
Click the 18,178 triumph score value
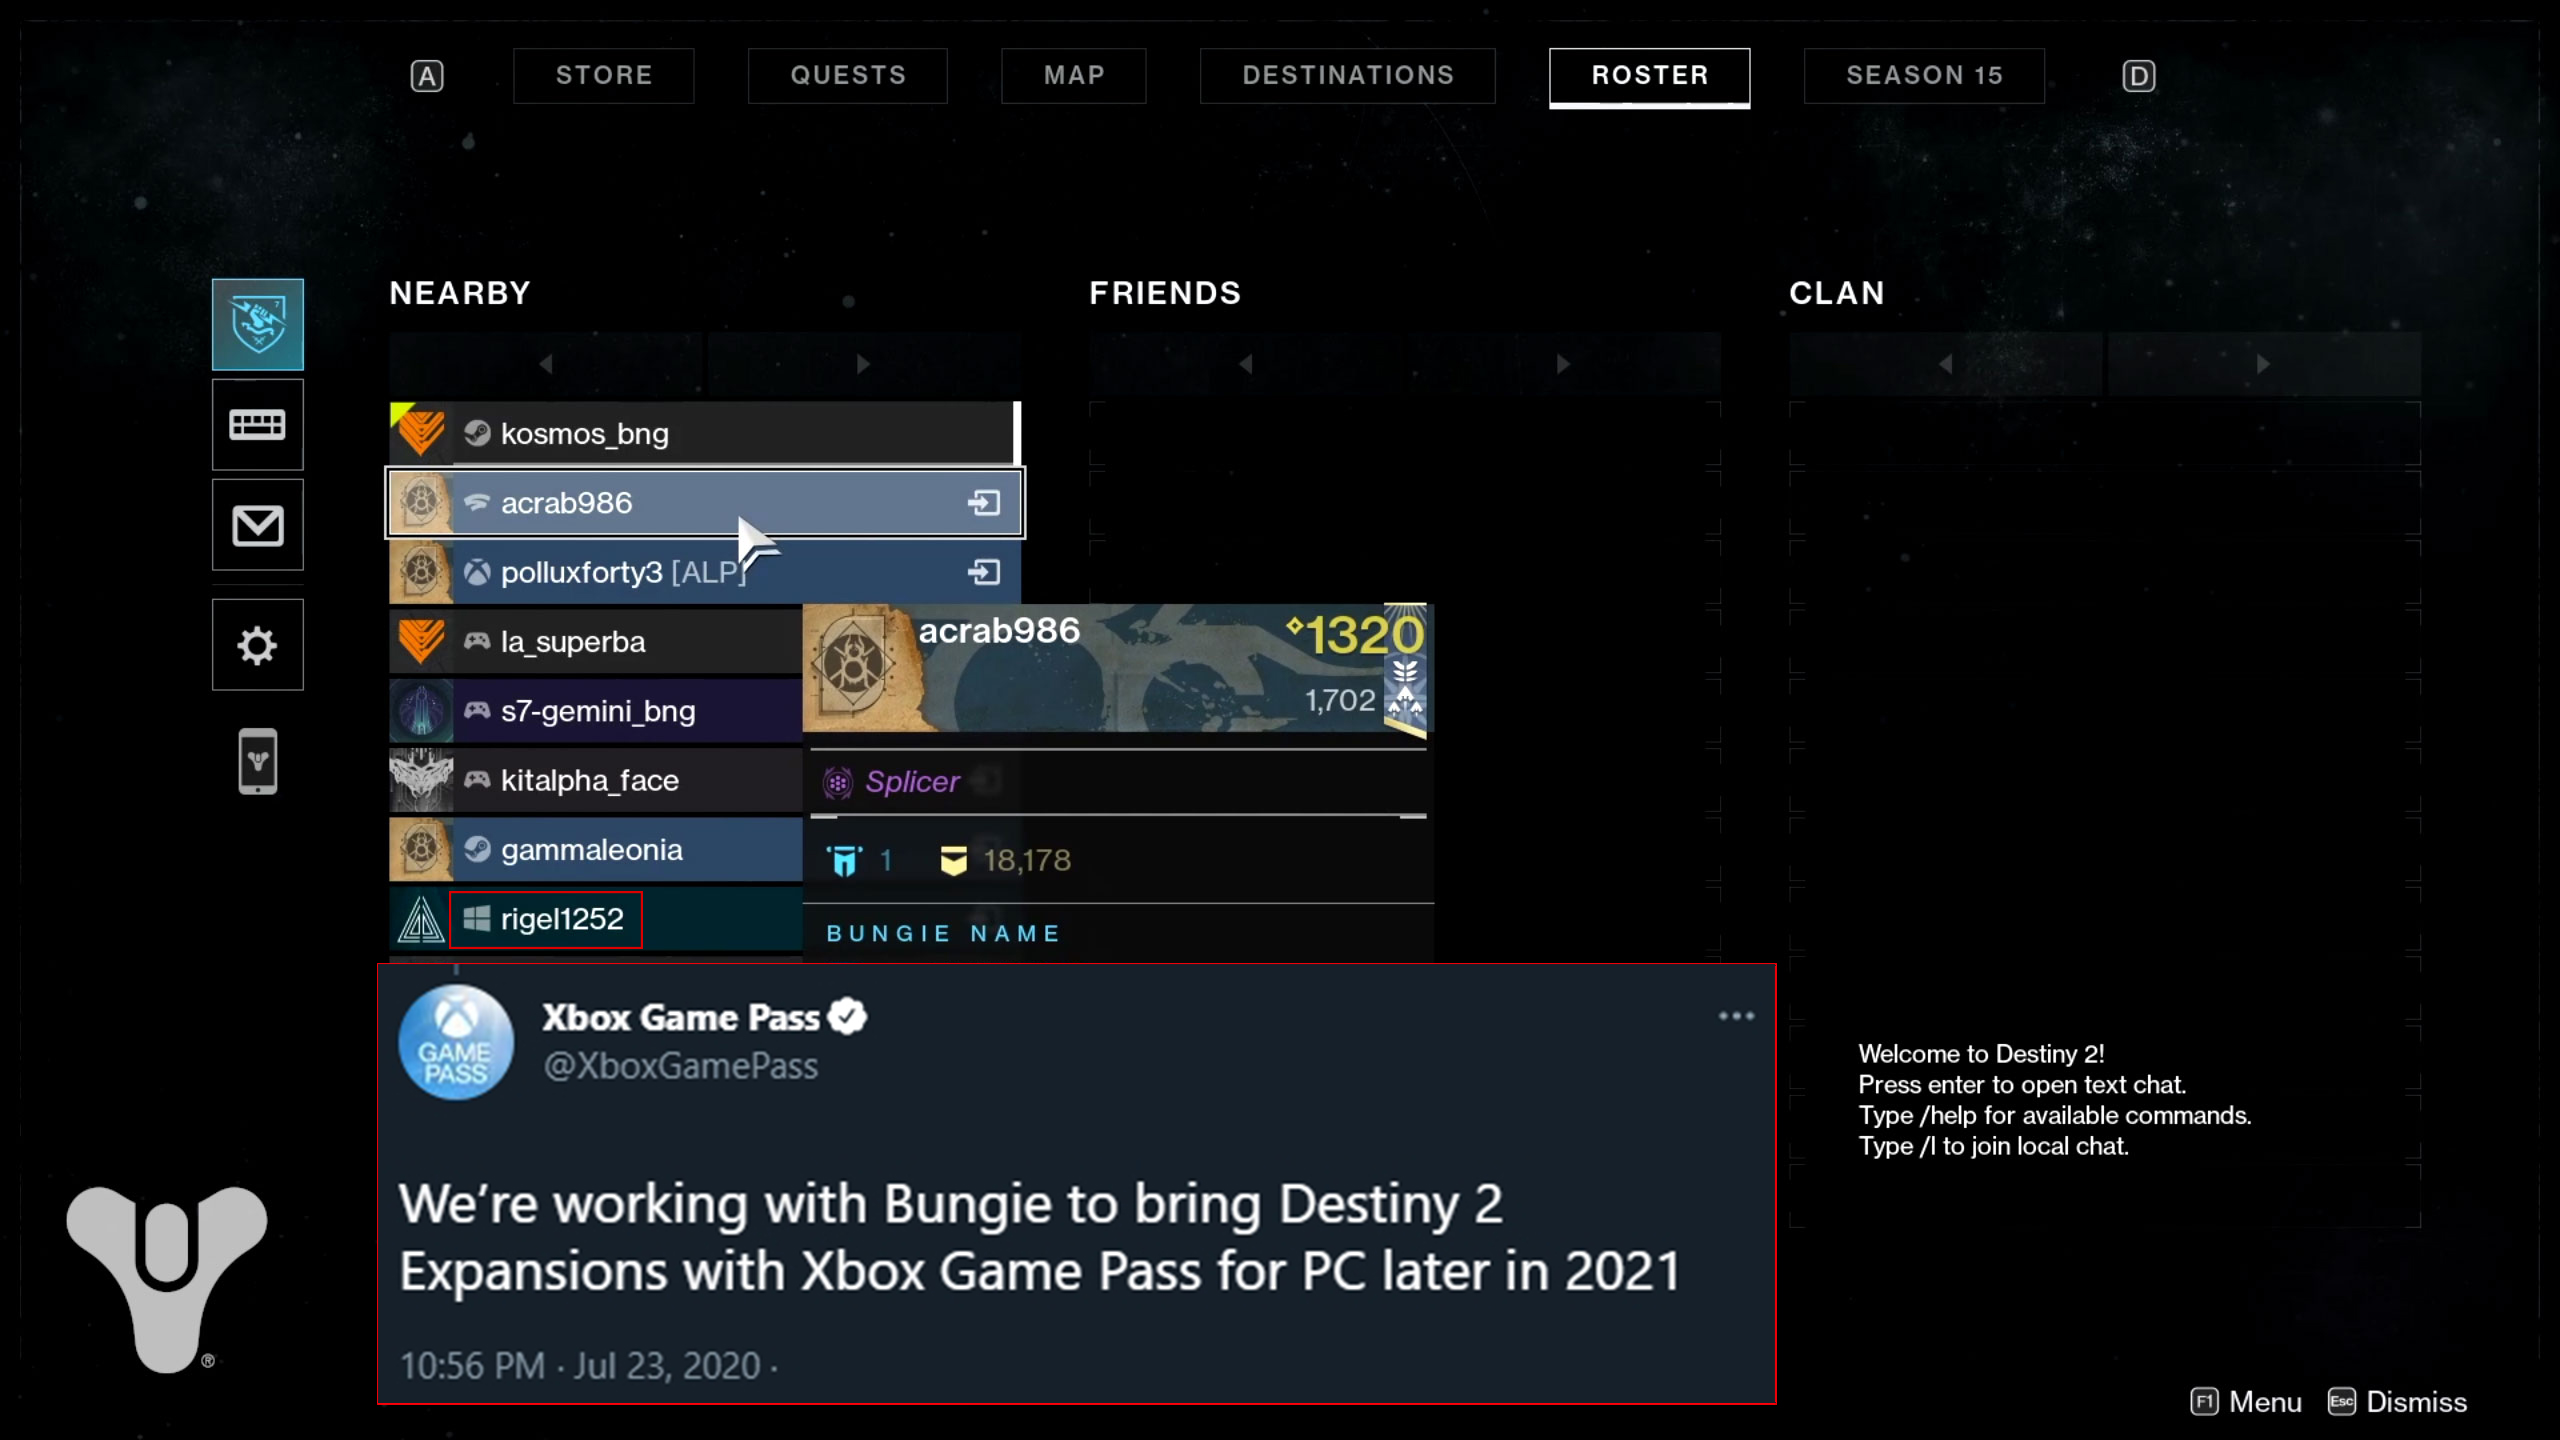tap(1026, 860)
